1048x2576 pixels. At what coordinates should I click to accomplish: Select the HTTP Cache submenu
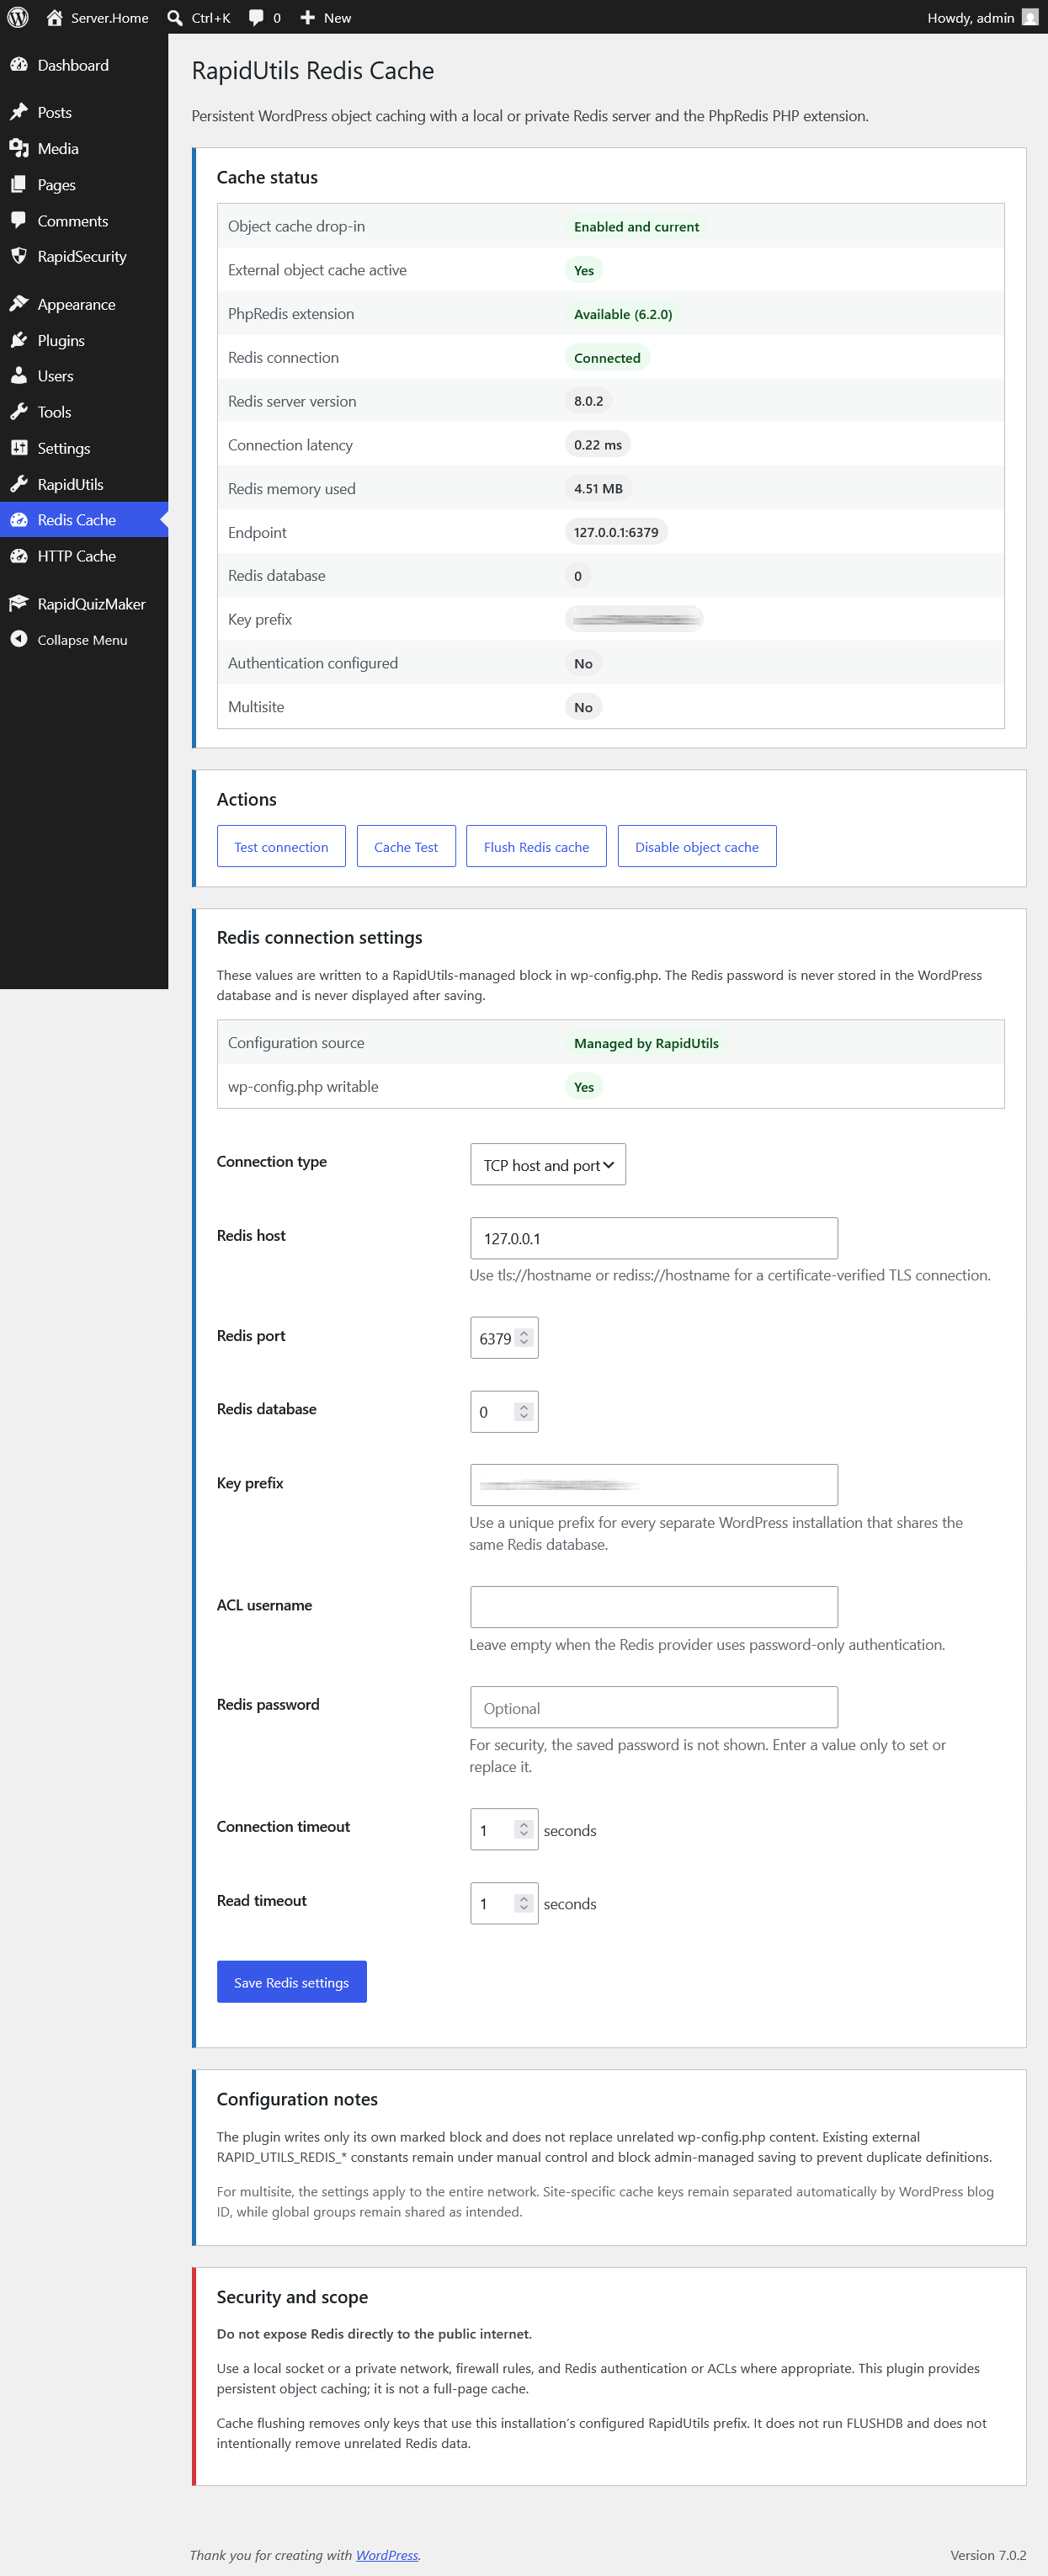[x=84, y=556]
